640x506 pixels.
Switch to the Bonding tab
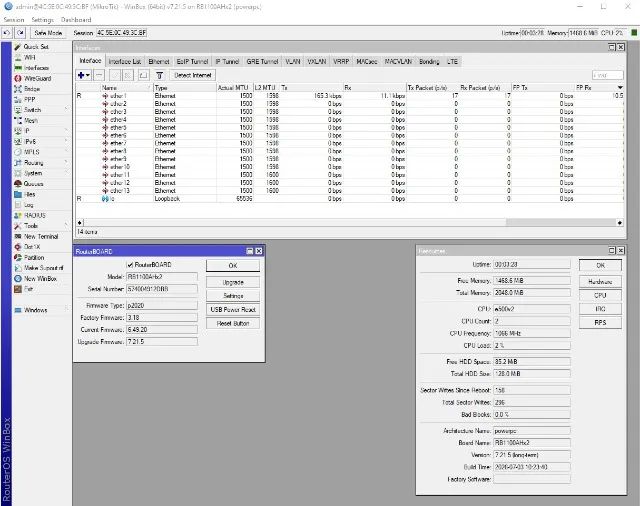click(x=429, y=62)
